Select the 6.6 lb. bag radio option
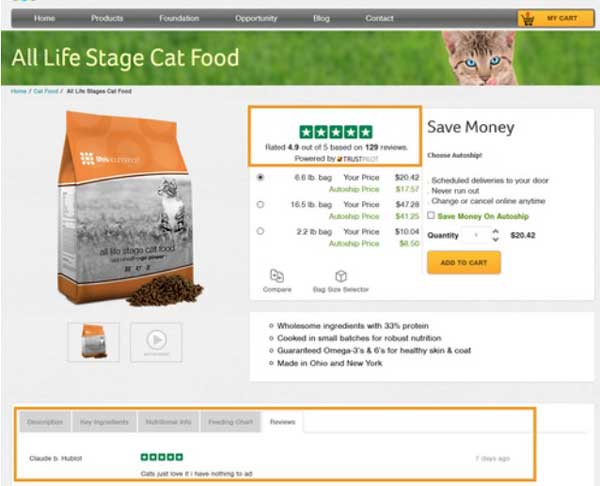This screenshot has width=600, height=486. [261, 177]
